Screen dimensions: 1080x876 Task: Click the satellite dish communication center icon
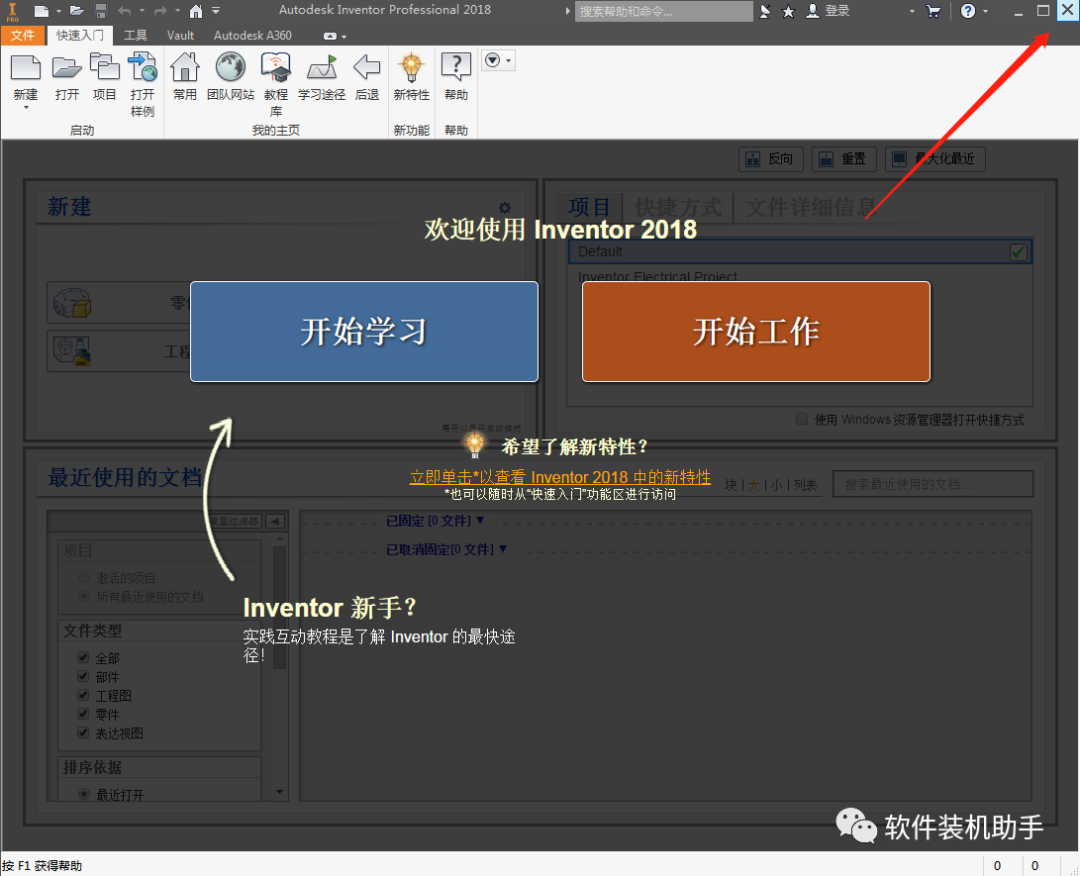point(765,11)
